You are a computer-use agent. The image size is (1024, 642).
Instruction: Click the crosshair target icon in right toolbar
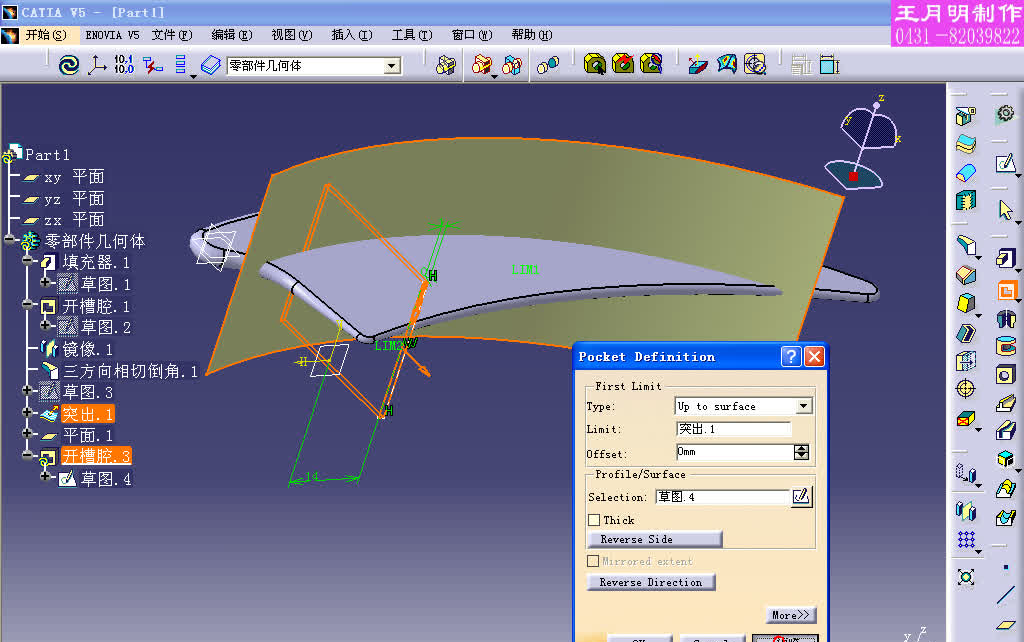965,389
